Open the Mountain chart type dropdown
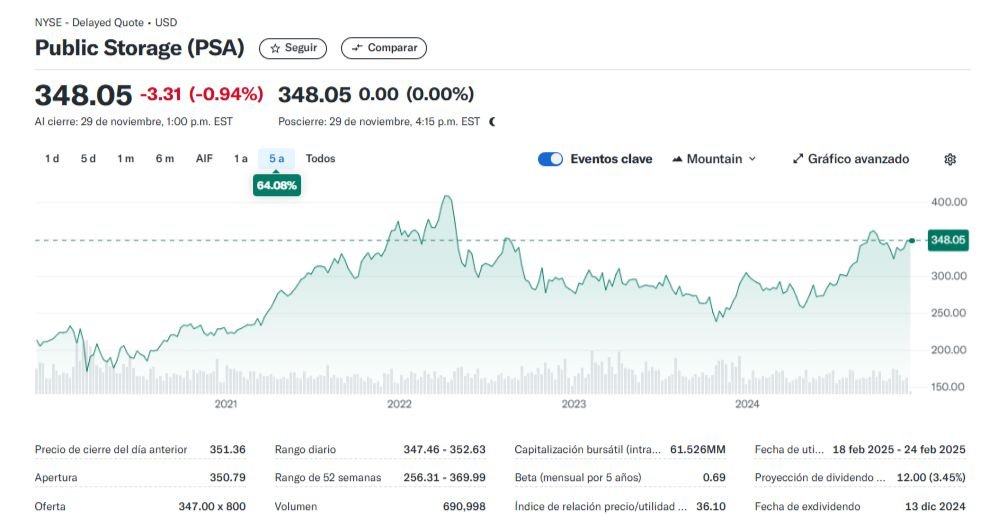Image resolution: width=985 pixels, height=514 pixels. (714, 160)
